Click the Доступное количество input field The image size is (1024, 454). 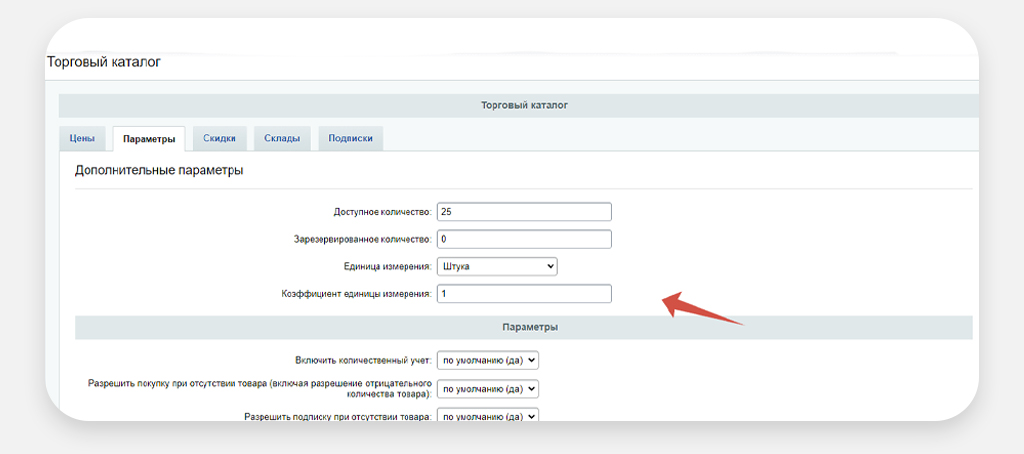[x=523, y=212]
